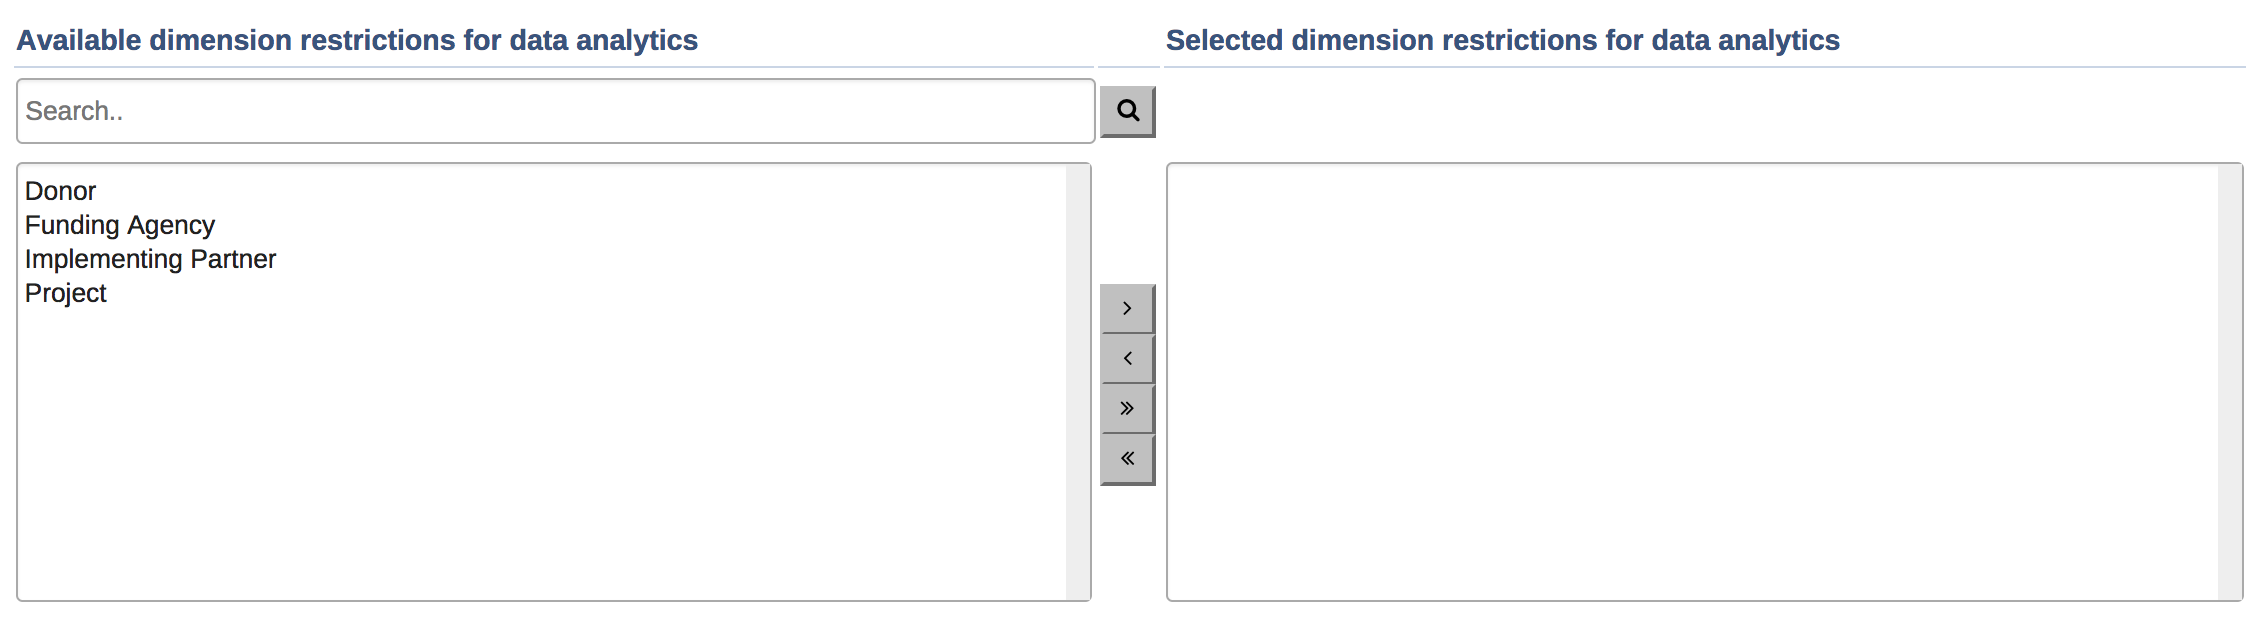
Task: Click the short divider above the search button
Action: click(1128, 67)
